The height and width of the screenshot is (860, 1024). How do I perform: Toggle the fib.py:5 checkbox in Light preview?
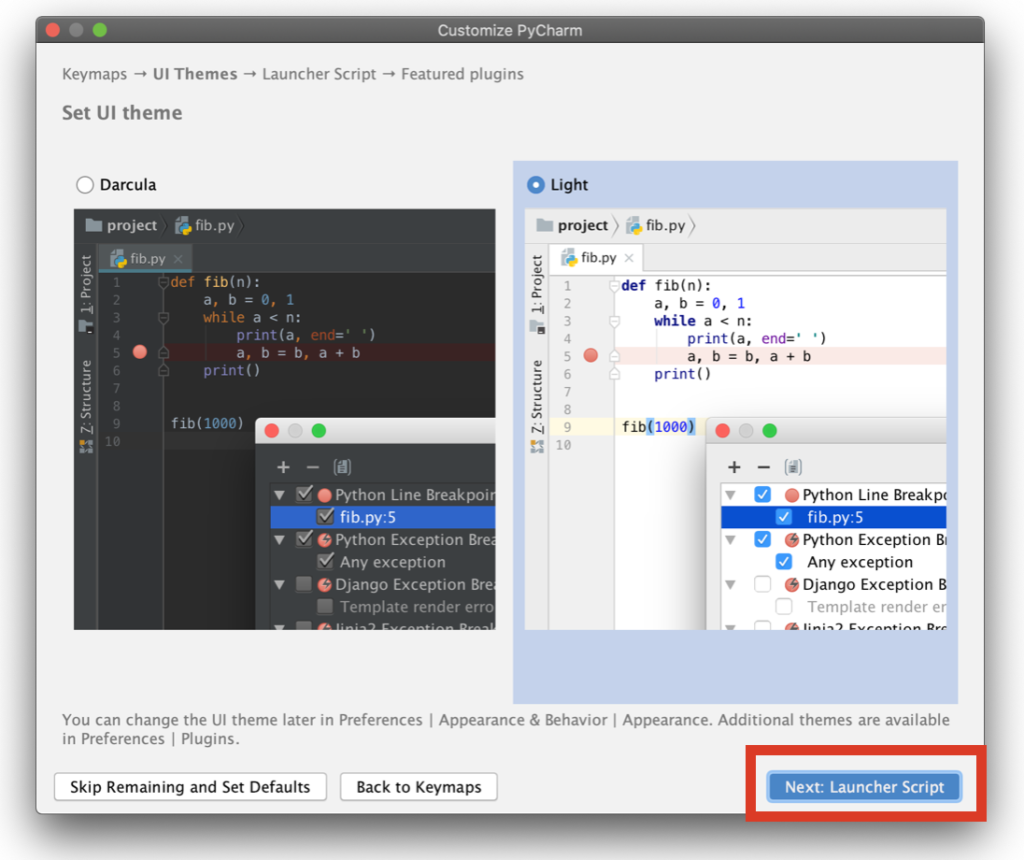pyautogui.click(x=784, y=517)
